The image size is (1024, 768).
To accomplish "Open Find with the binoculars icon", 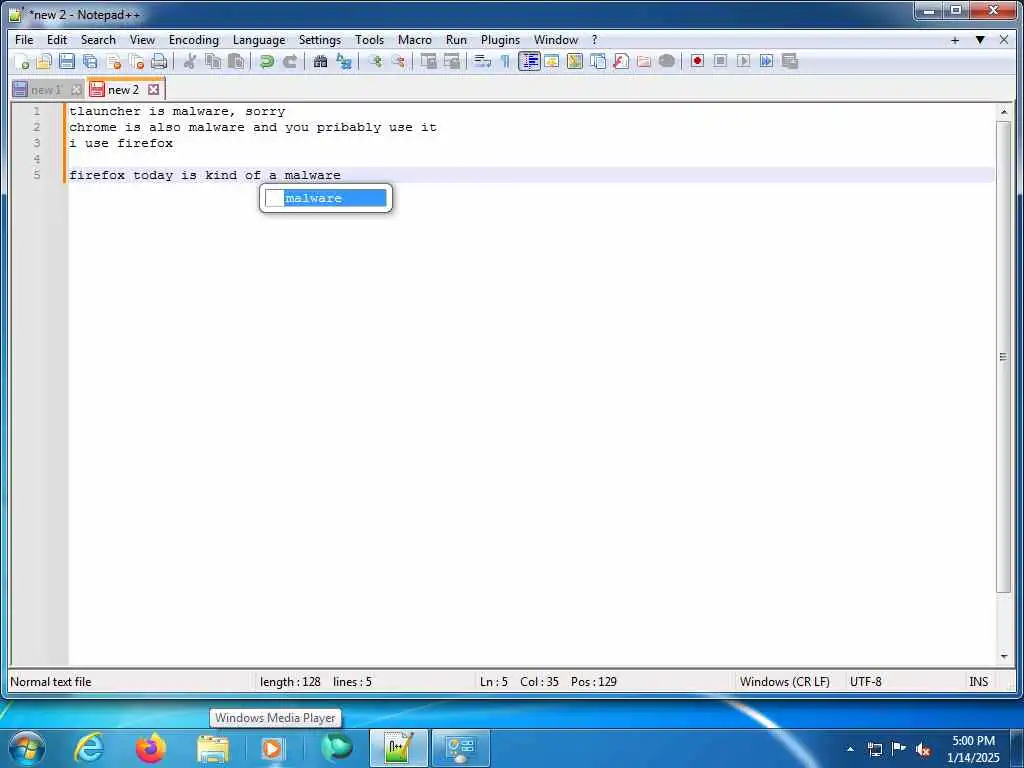I will click(x=320, y=61).
